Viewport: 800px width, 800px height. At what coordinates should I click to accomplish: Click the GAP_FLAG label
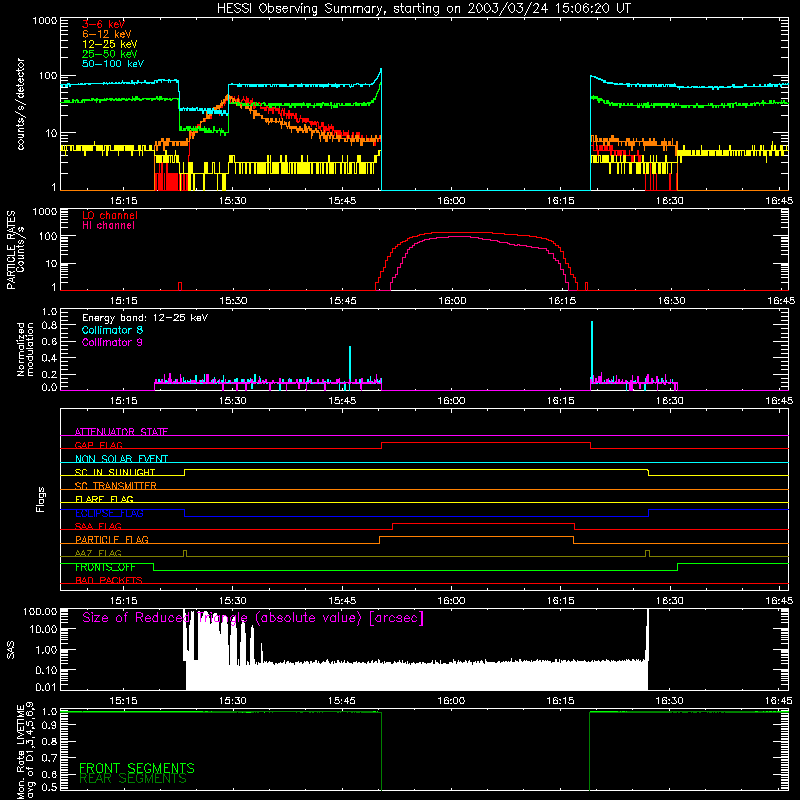click(98, 445)
